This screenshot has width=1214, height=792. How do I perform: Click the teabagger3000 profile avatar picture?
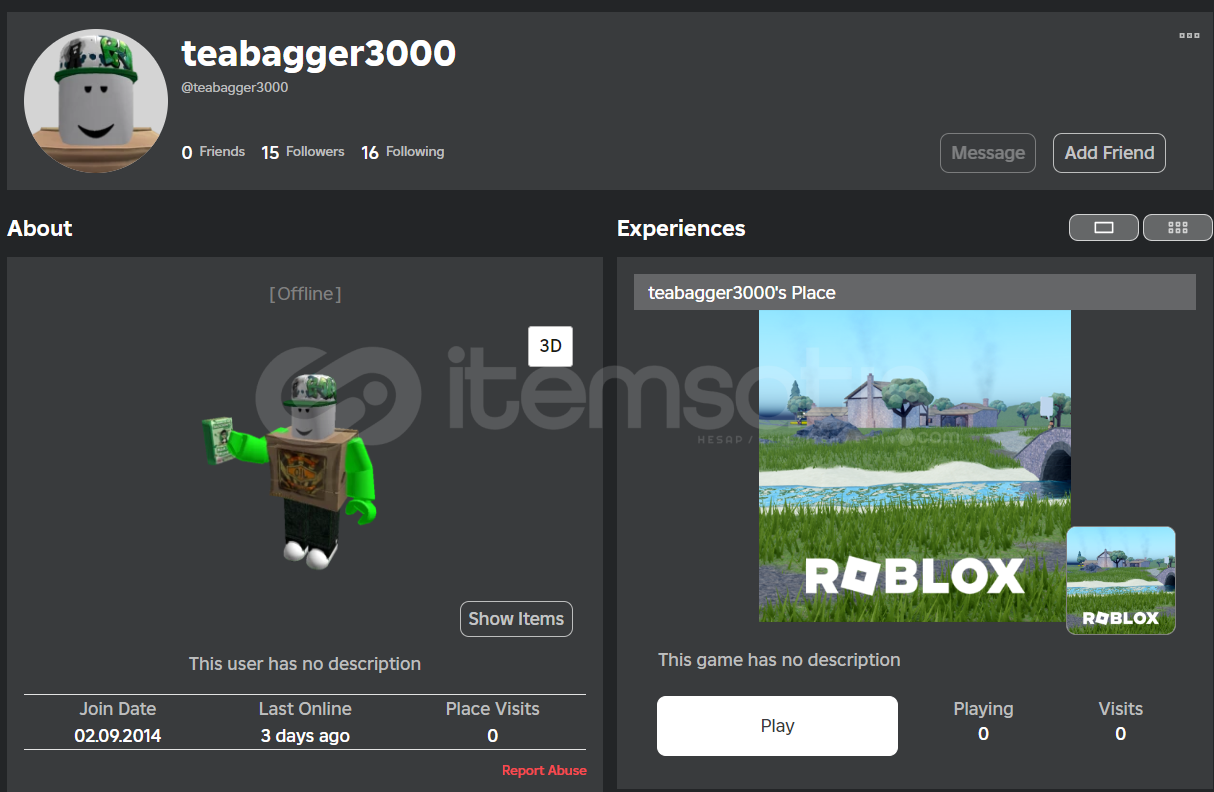[96, 101]
